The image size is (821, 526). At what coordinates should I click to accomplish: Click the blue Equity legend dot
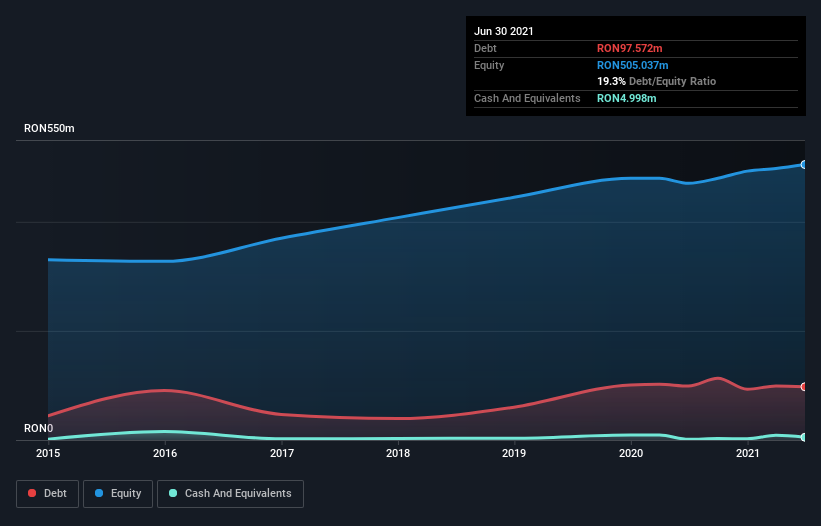pos(99,493)
